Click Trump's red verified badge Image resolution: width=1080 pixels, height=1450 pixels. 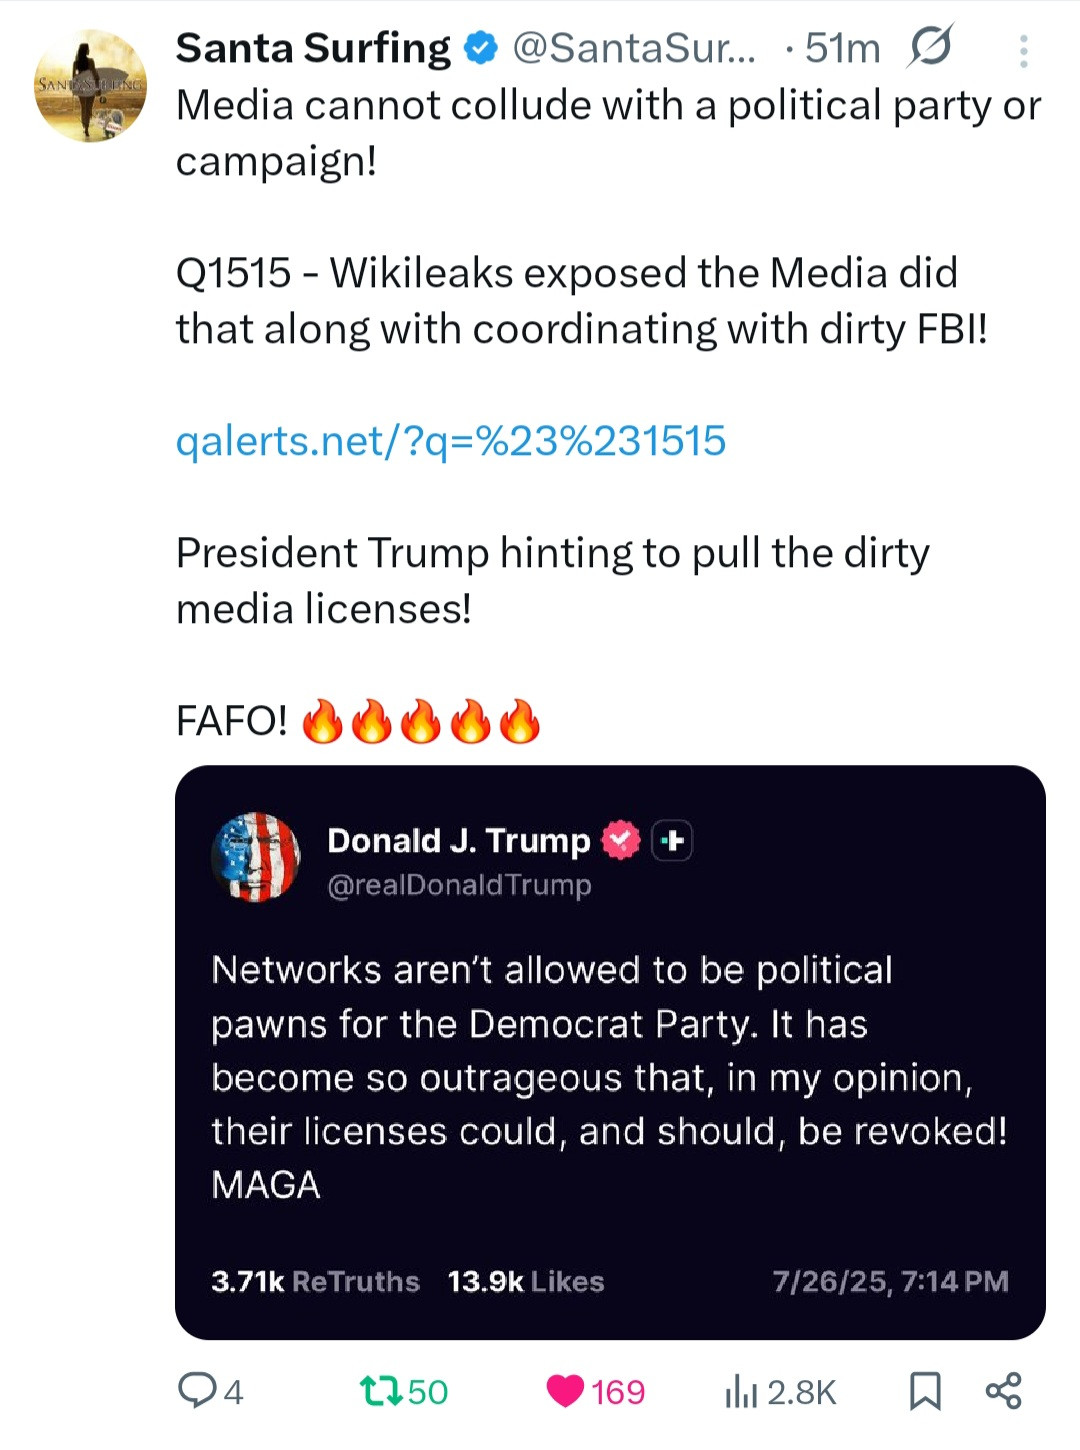[621, 840]
